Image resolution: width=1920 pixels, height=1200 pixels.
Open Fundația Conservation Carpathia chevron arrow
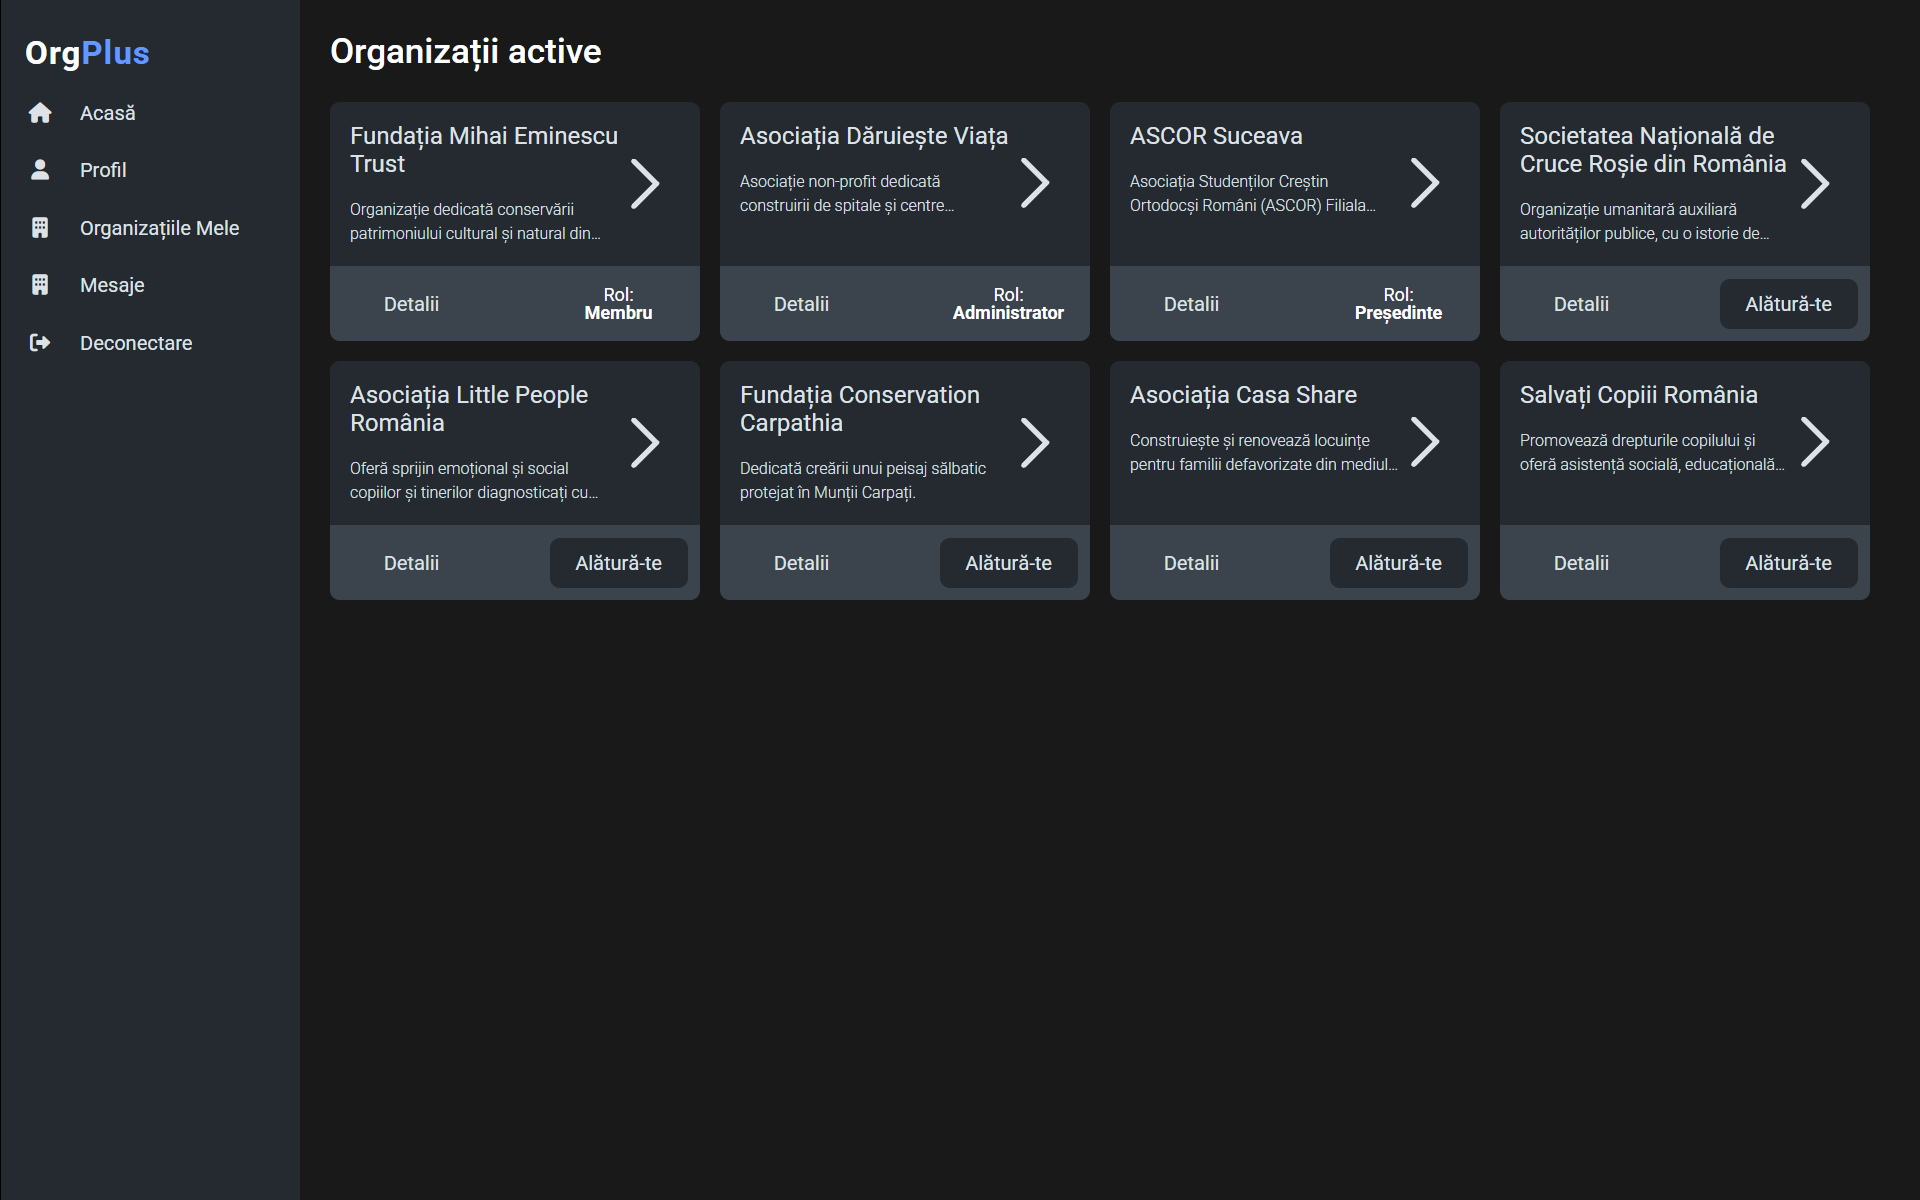coord(1035,442)
